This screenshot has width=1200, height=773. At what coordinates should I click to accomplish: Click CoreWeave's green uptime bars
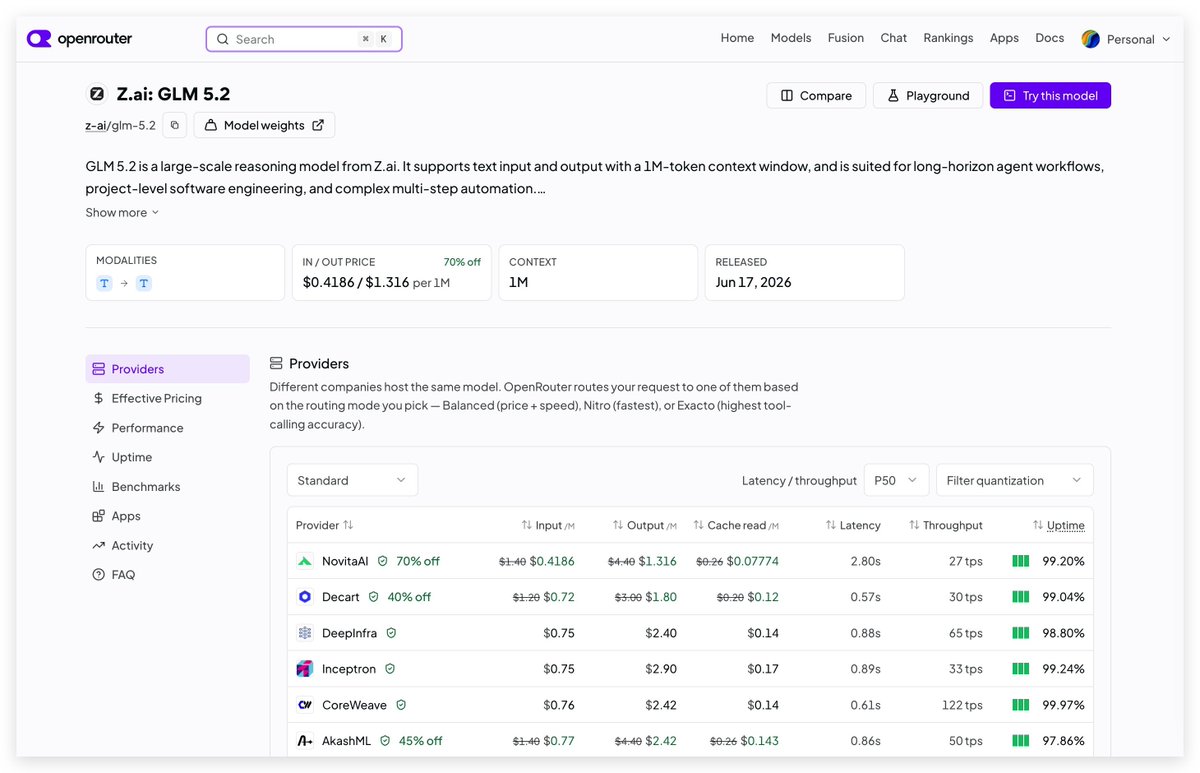(1020, 705)
